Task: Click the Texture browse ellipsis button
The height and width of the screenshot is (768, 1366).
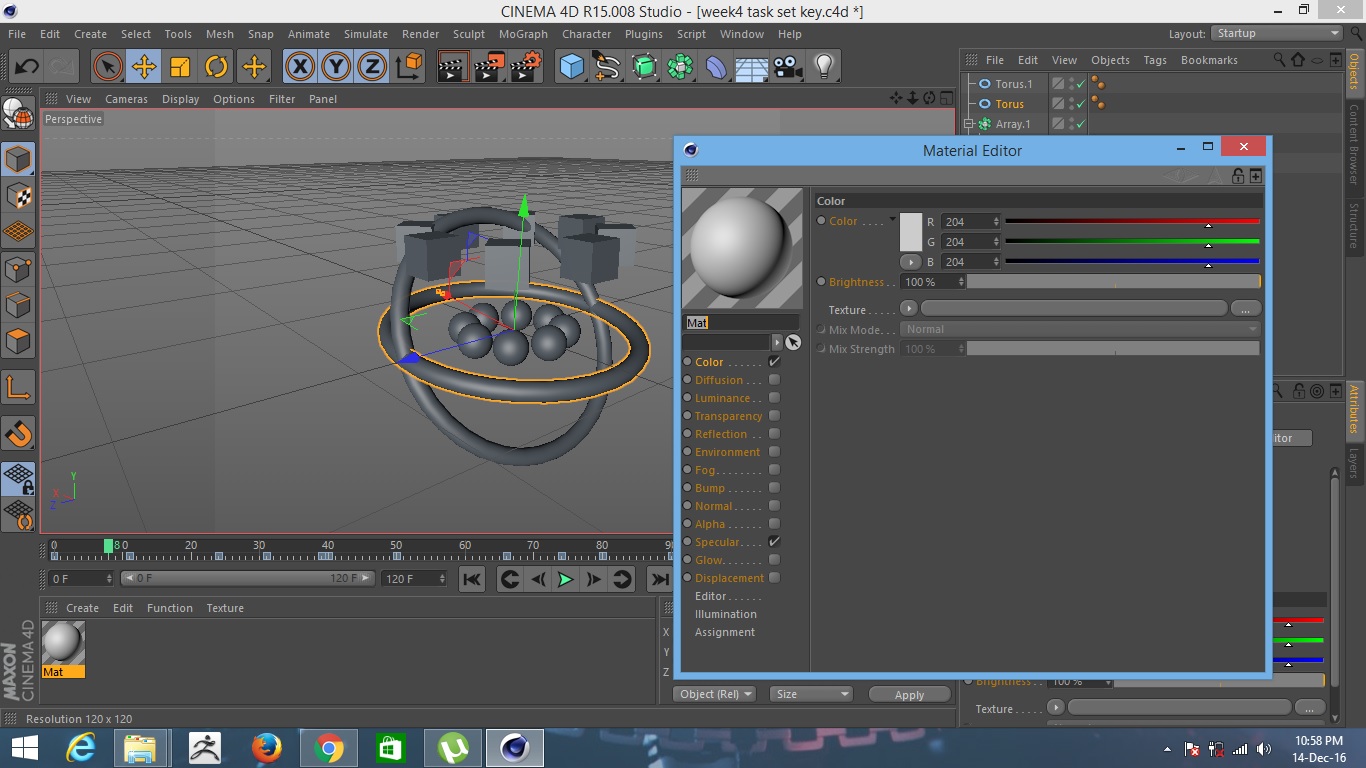Action: click(1246, 309)
